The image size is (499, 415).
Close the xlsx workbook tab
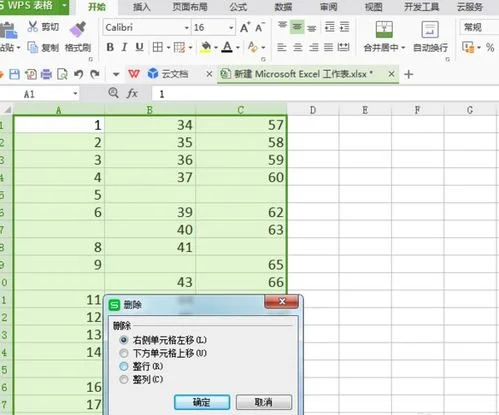click(x=391, y=74)
